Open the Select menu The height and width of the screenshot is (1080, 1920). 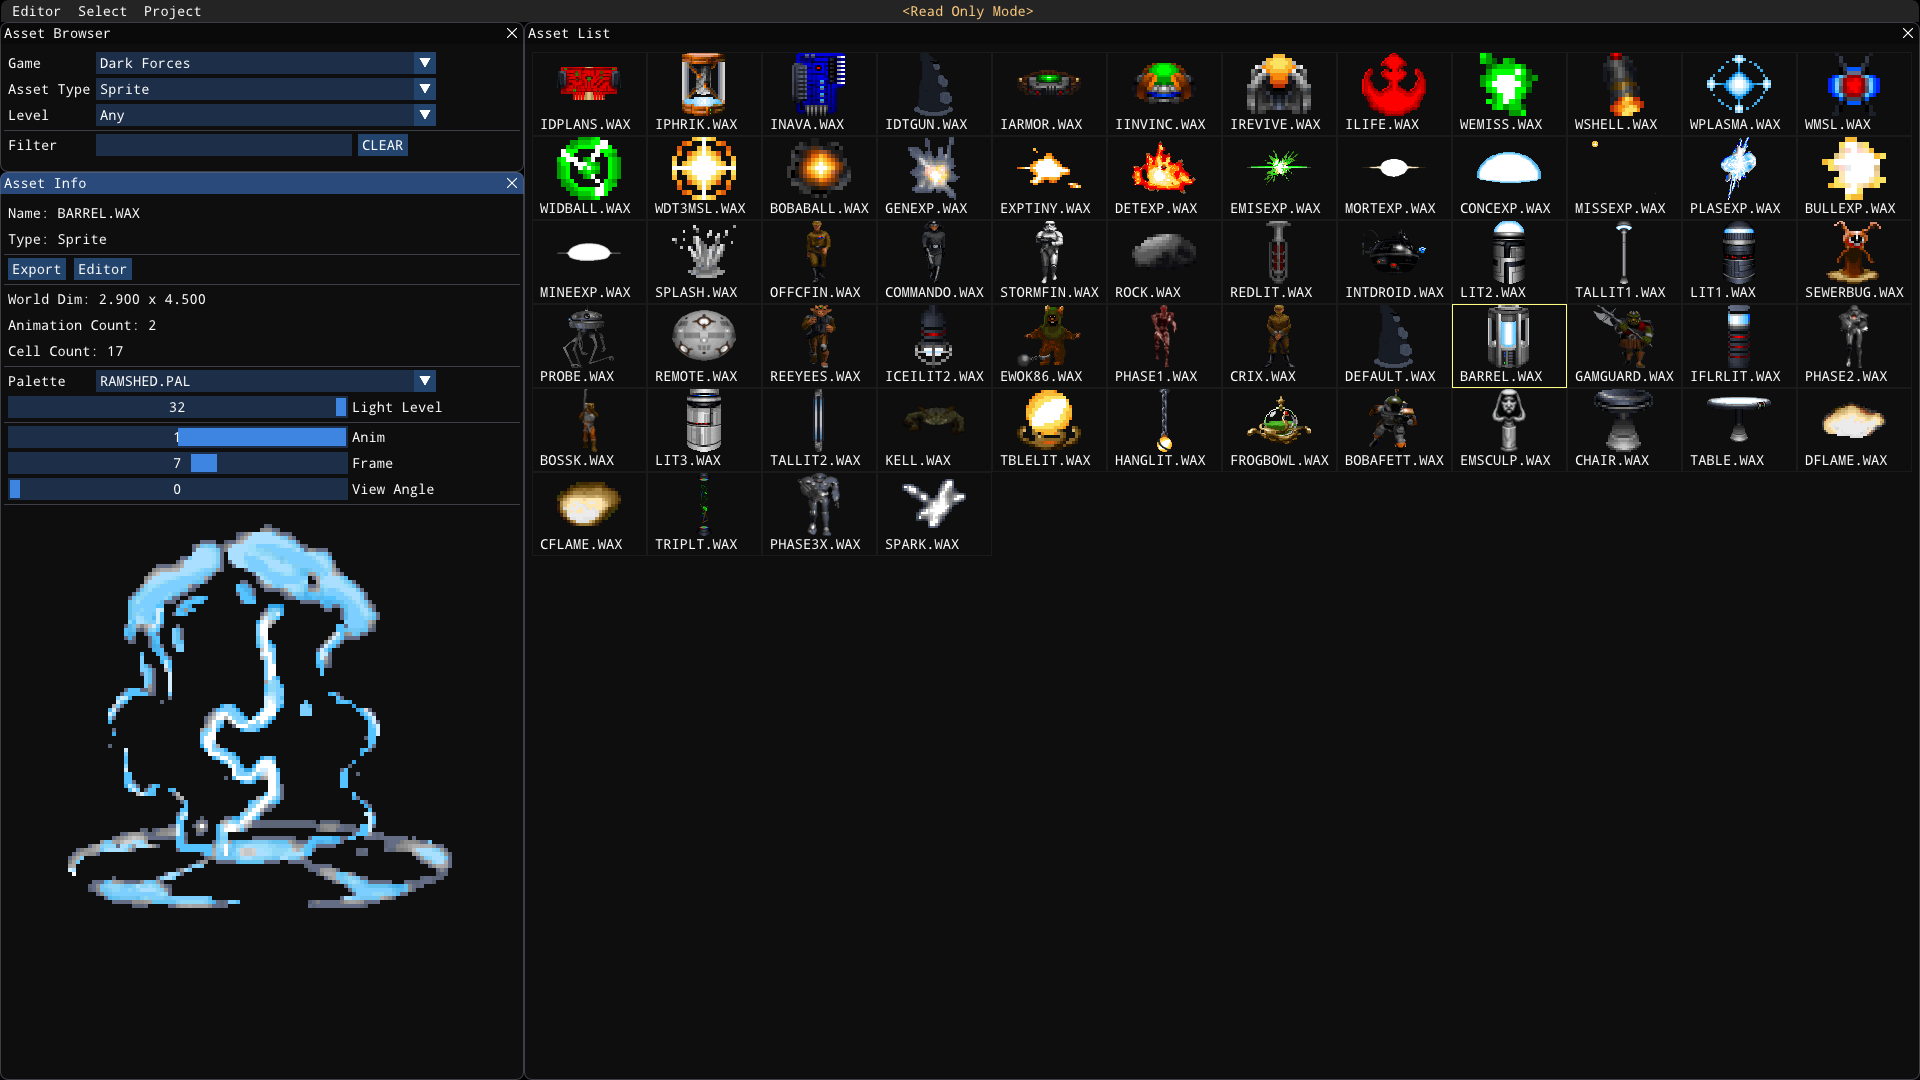102,11
